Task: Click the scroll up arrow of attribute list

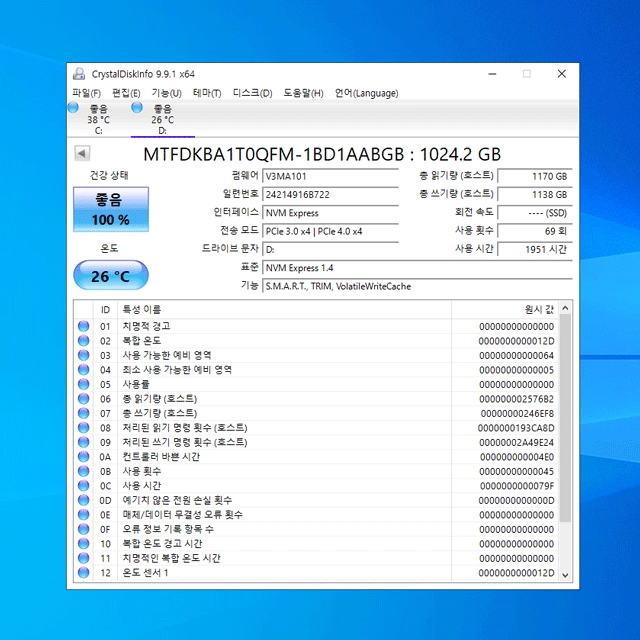Action: 565,308
